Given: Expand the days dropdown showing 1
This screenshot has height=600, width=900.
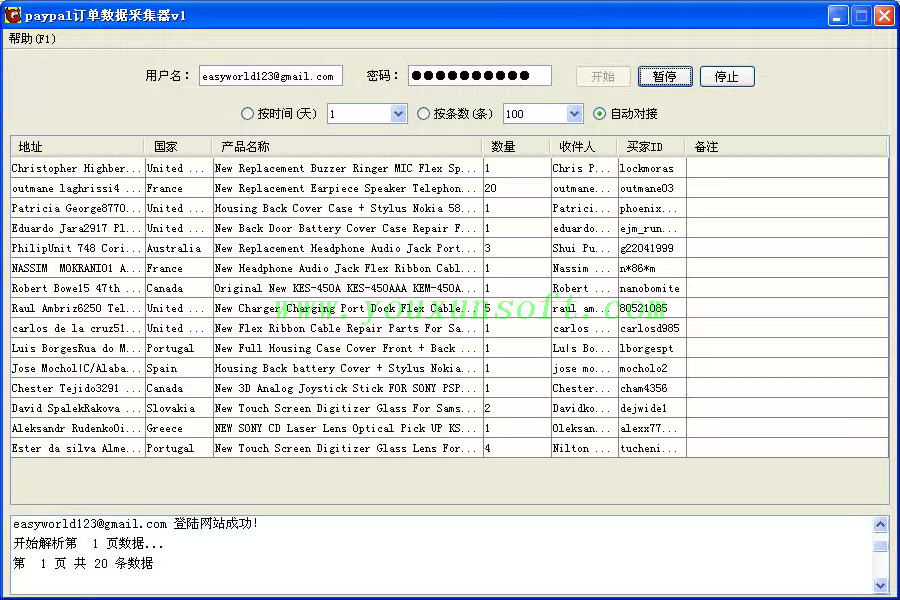Looking at the screenshot, I should click(x=398, y=114).
